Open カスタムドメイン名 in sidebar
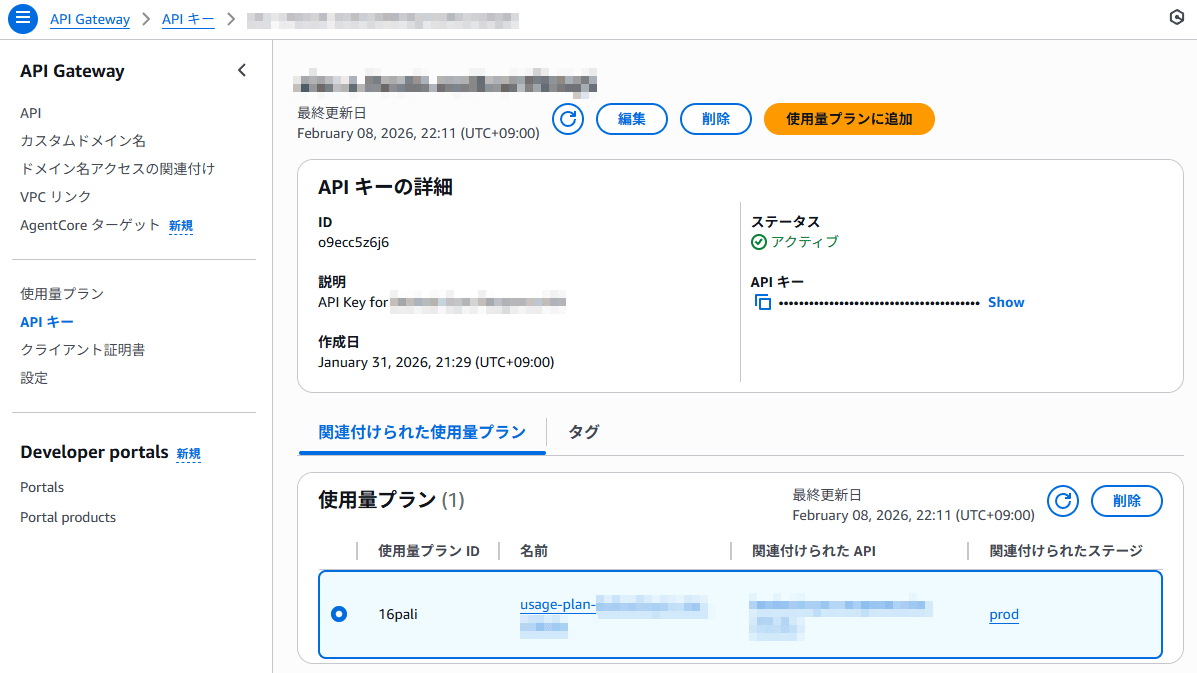The image size is (1197, 673). tap(83, 141)
